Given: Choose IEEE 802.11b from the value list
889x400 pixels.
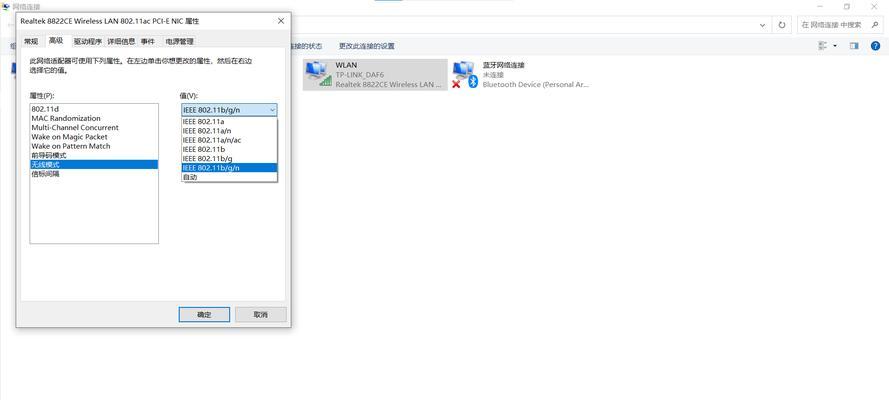Looking at the screenshot, I should [x=229, y=149].
